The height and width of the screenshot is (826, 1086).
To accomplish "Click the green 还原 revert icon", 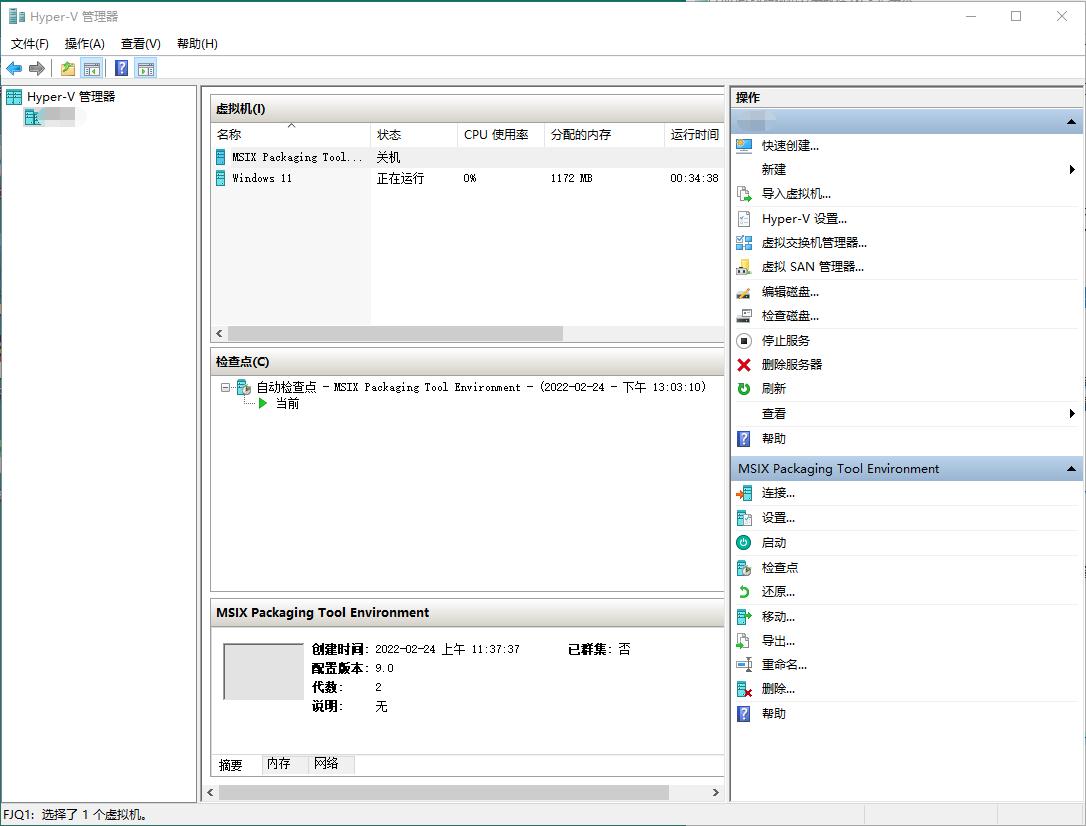I will [744, 592].
